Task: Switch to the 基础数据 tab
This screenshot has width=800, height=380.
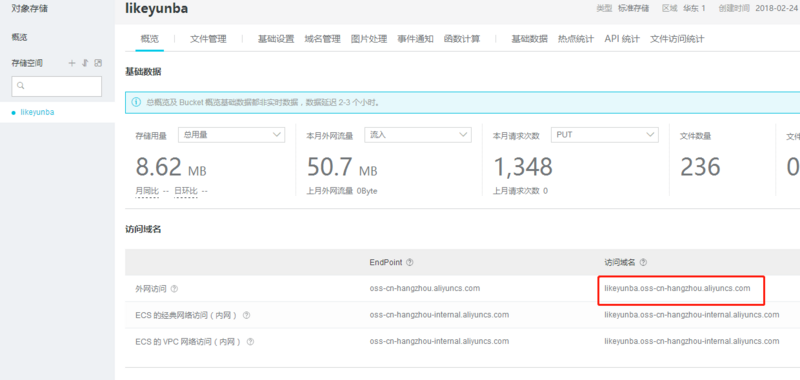Action: tap(530, 39)
